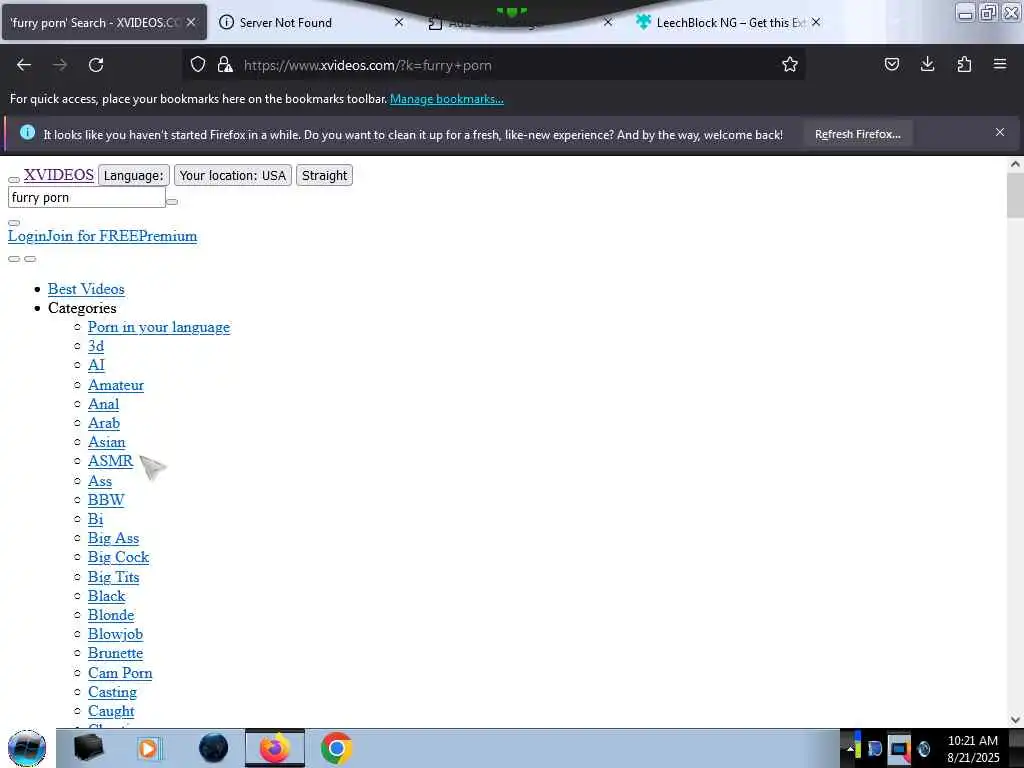Open the ASMR category link
The image size is (1024, 768).
110,460
